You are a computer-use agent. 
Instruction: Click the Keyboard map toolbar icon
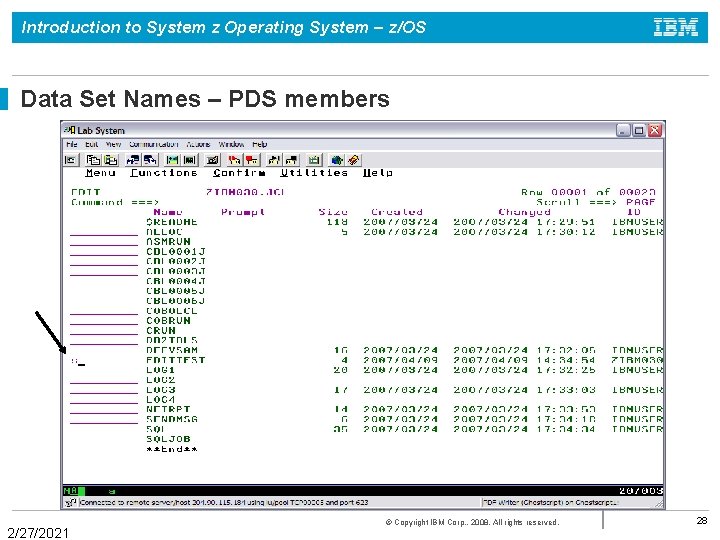tap(213, 160)
